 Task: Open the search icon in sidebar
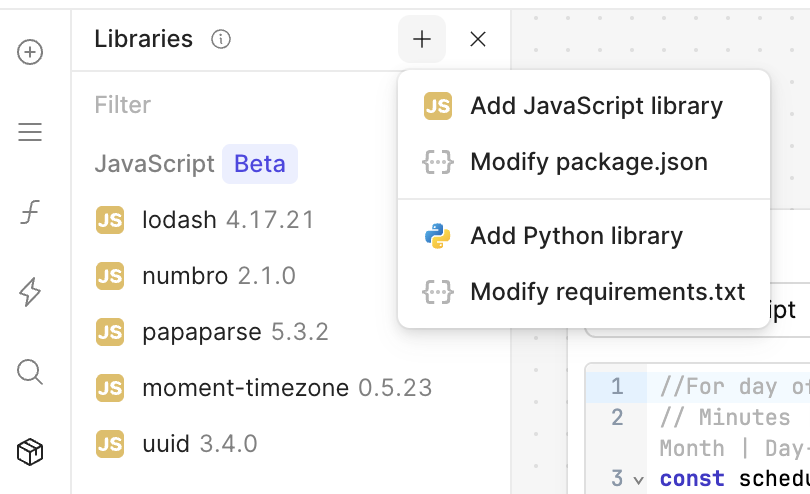[31, 372]
